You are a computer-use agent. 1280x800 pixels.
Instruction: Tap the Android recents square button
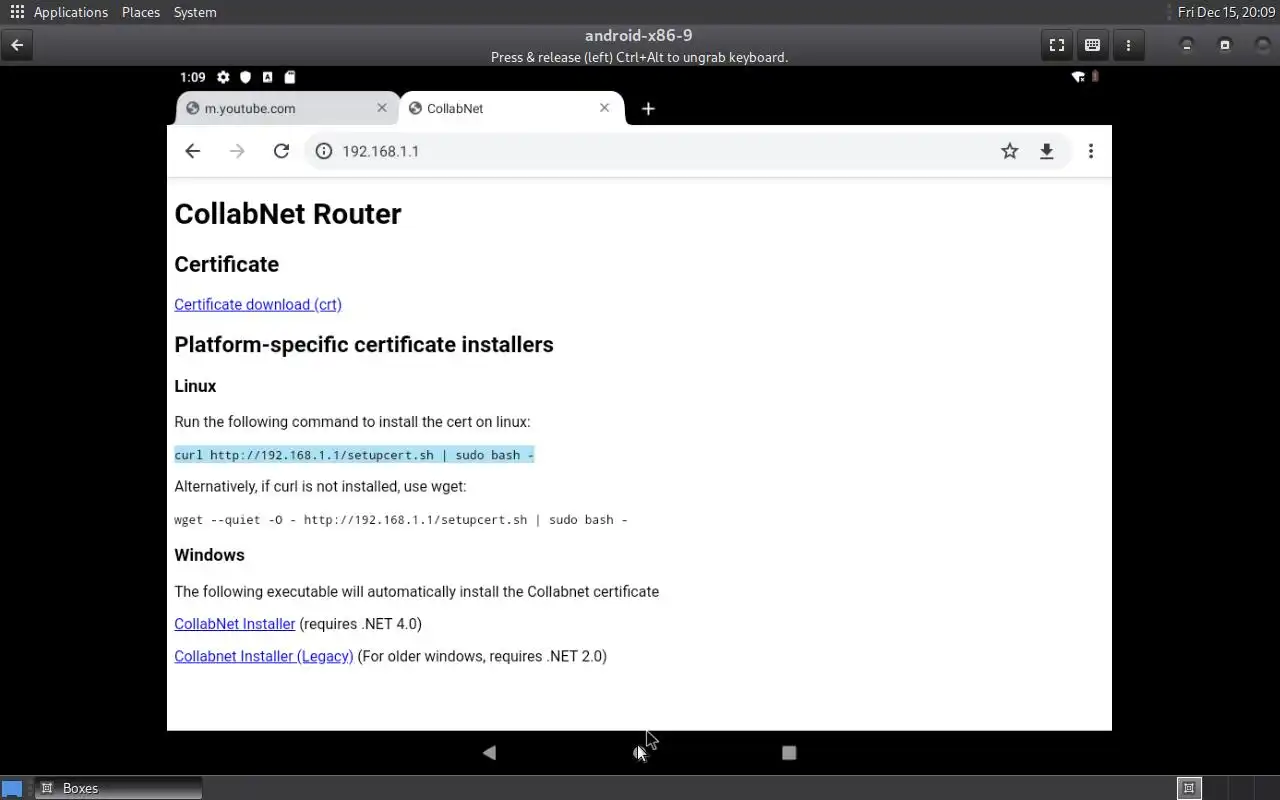(x=789, y=752)
